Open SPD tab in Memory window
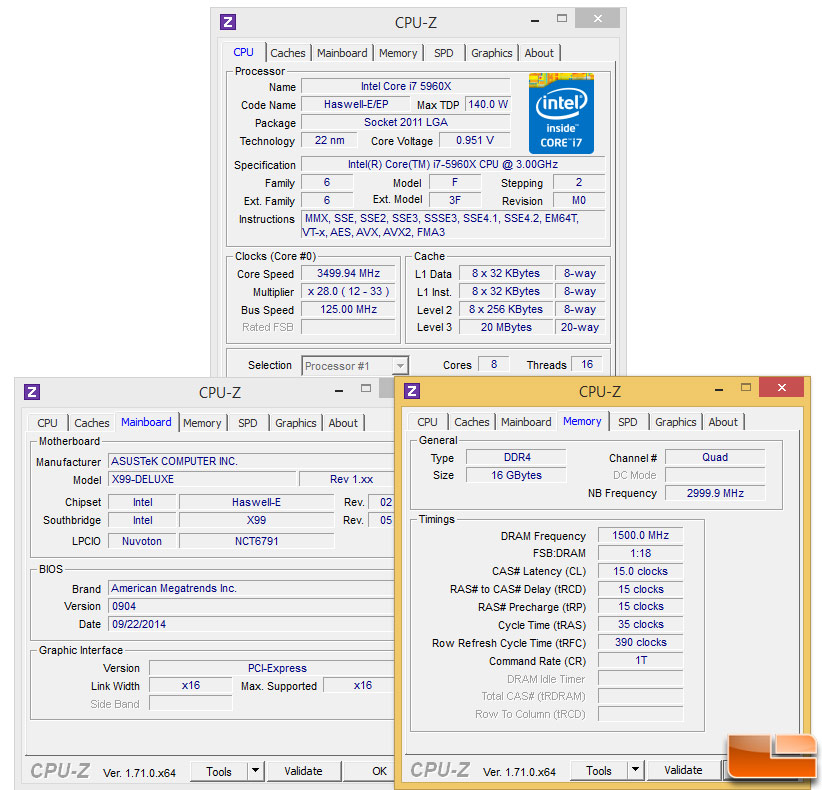 pyautogui.click(x=628, y=422)
